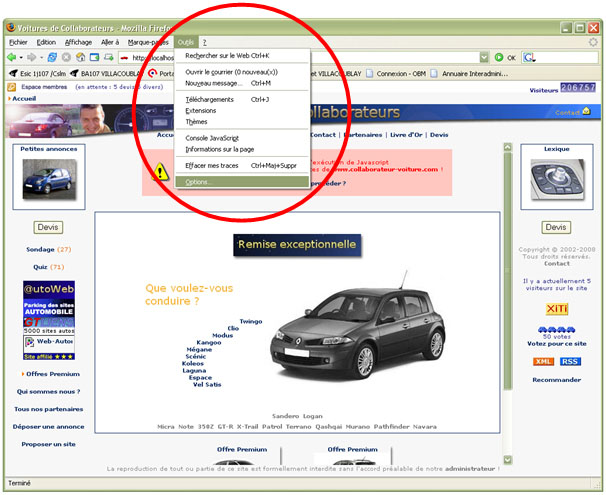The height and width of the screenshot is (495, 606).
Task: Select Informations sur la page entry
Action: 242,149
